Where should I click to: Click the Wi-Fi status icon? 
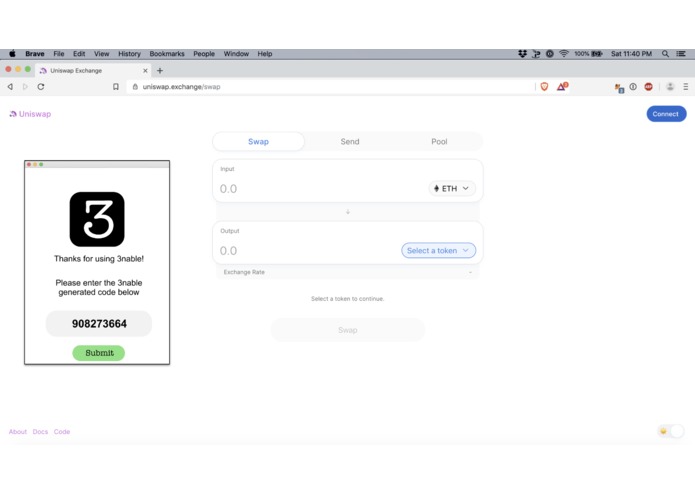563,54
